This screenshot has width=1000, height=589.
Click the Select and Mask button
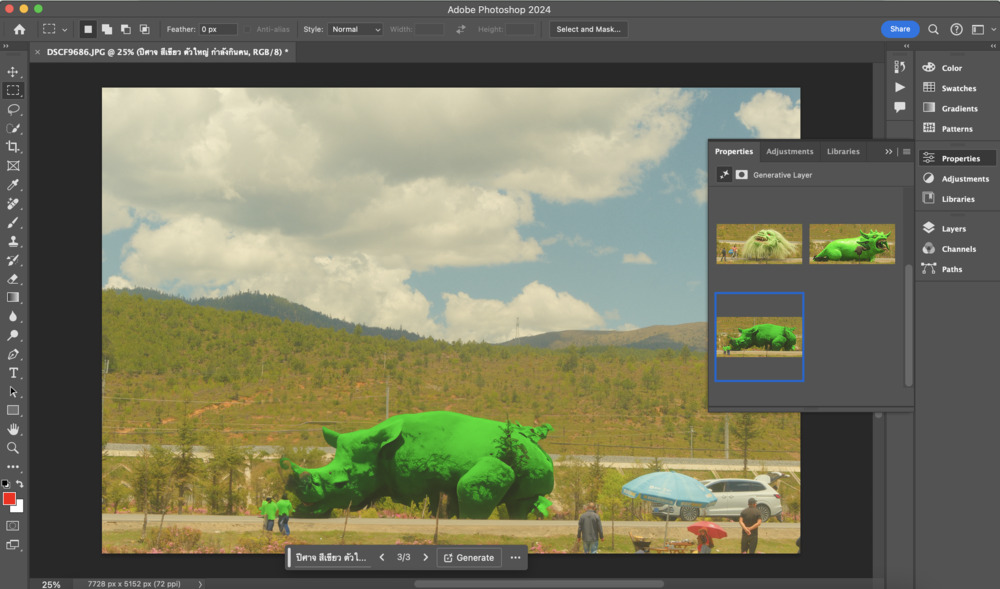588,30
